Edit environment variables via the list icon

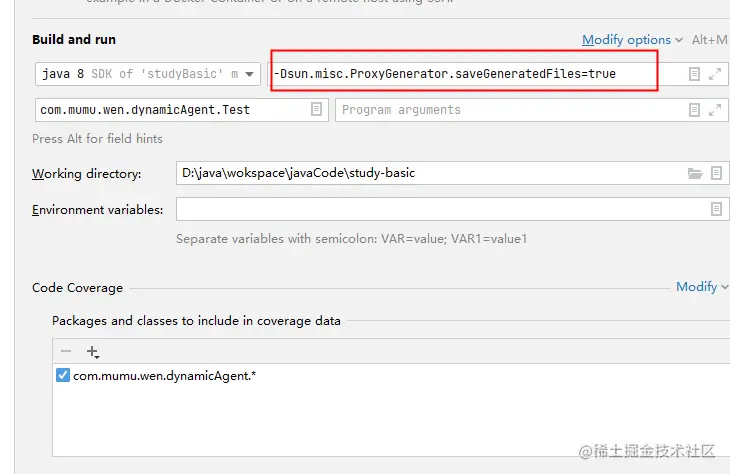[716, 209]
